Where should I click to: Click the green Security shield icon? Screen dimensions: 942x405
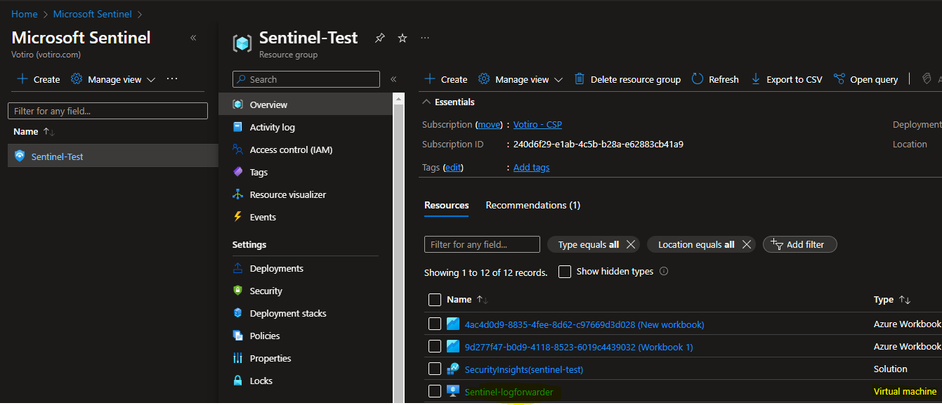(x=238, y=291)
